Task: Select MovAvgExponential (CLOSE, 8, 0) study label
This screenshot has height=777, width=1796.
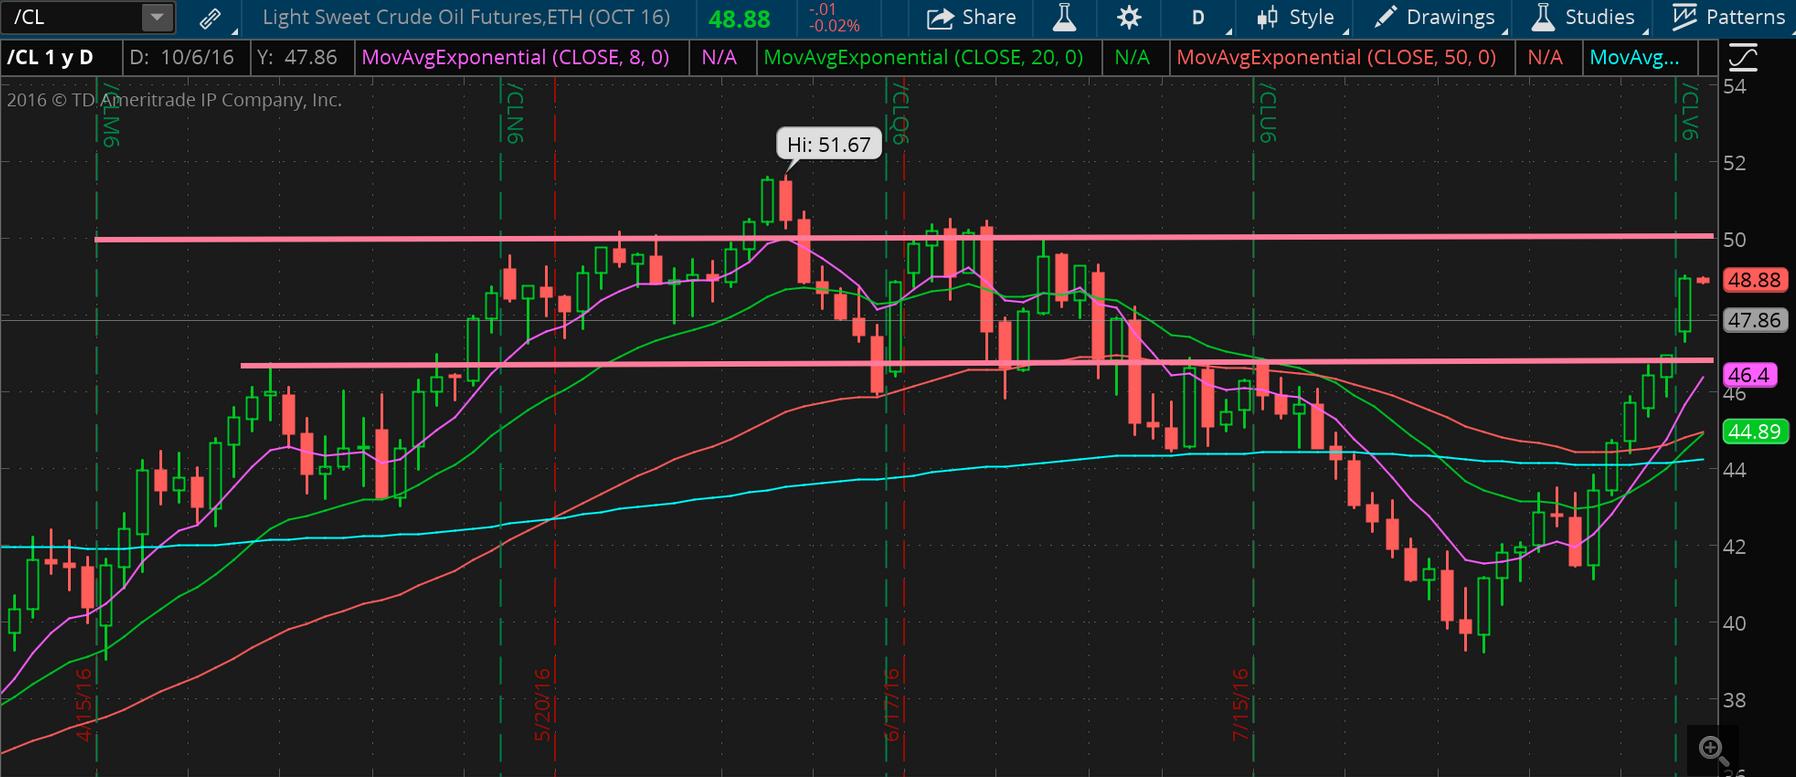Action: [x=515, y=58]
